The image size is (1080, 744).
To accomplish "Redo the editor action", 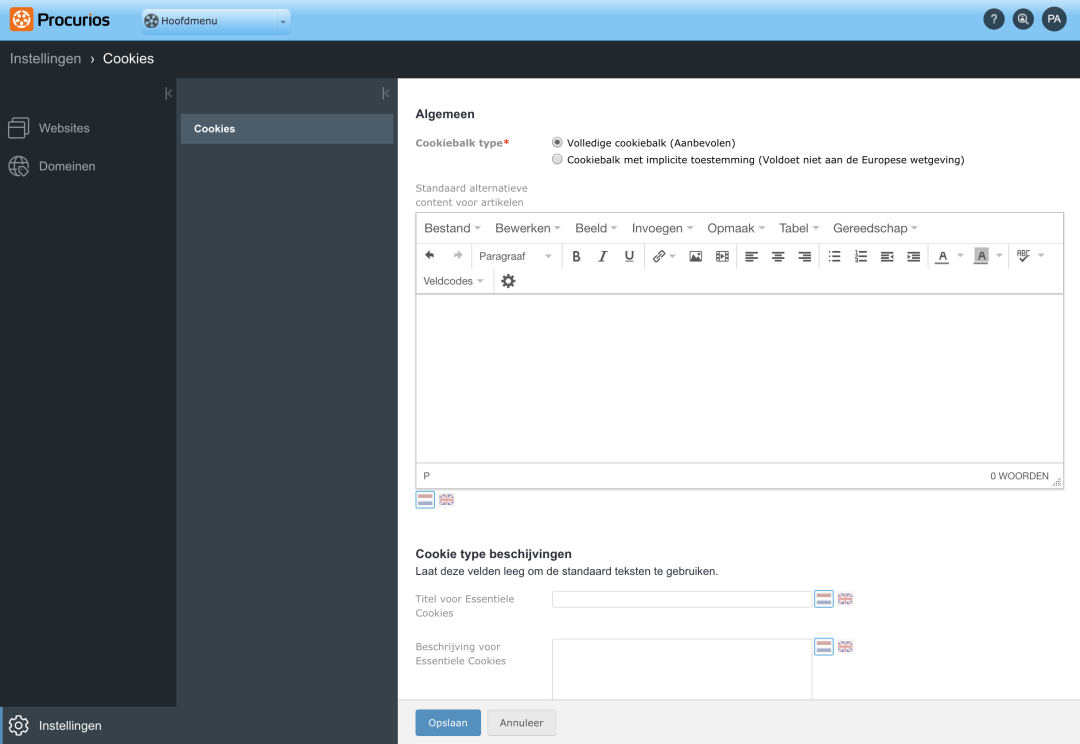I will 457,256.
